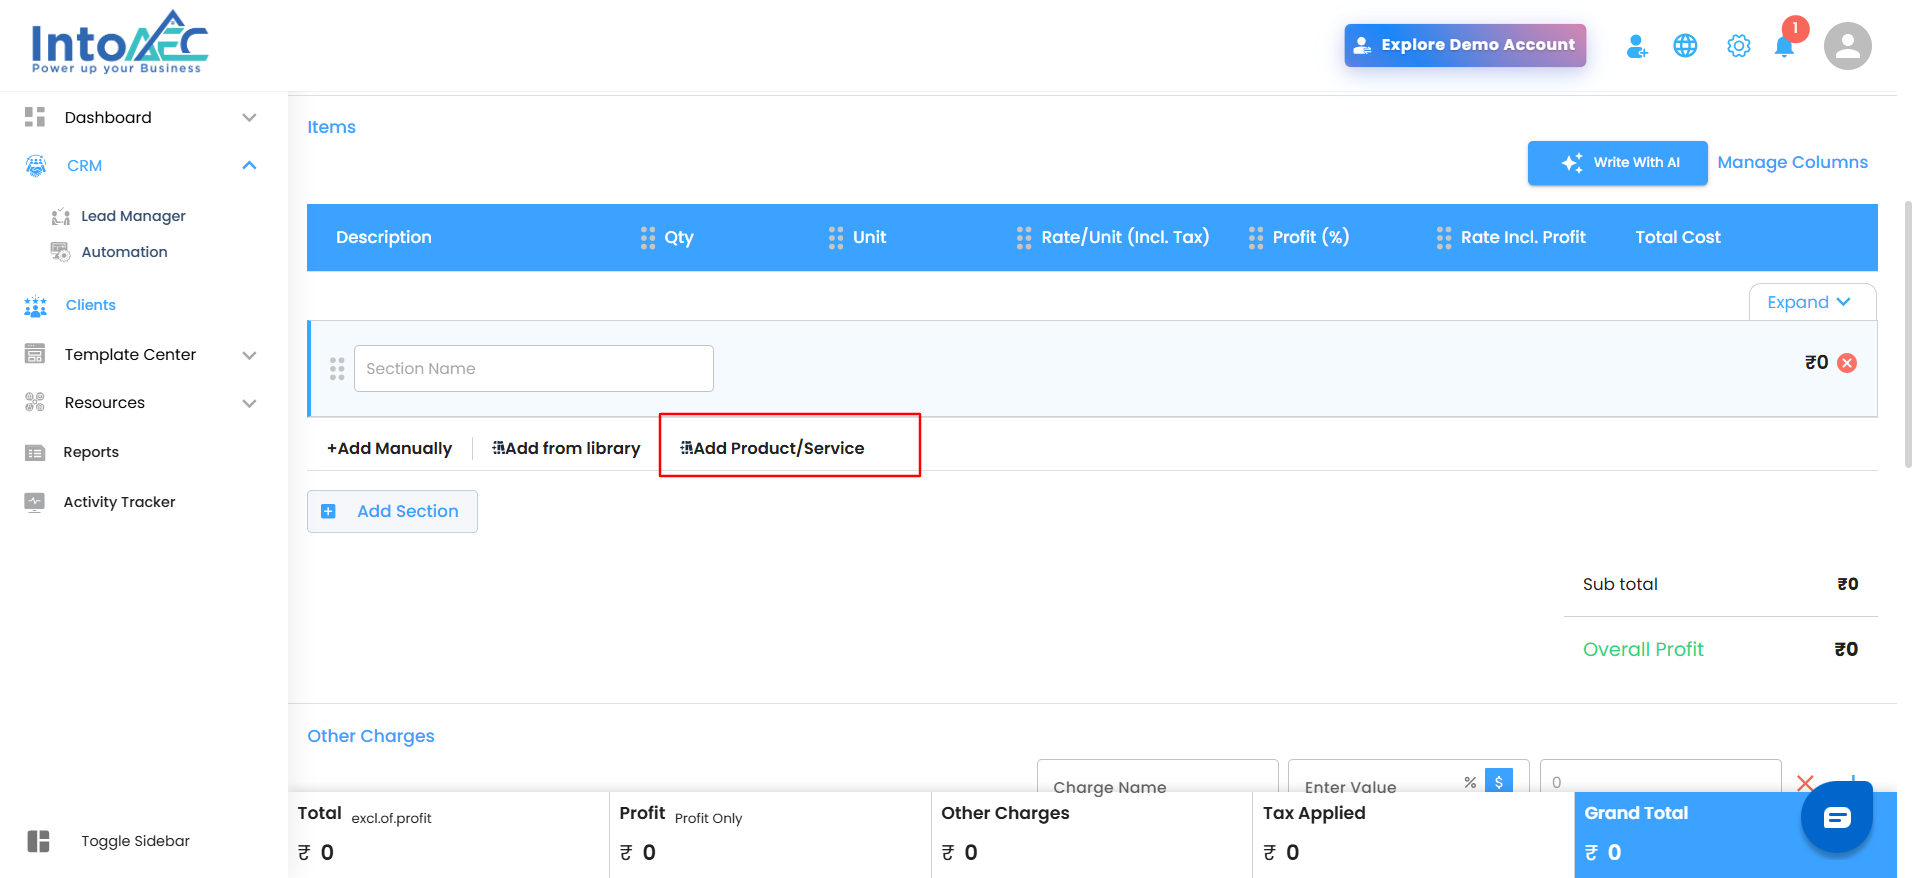Screen dimensions: 1920x878
Task: Click the Activity Tracker icon
Action: [x=35, y=502]
